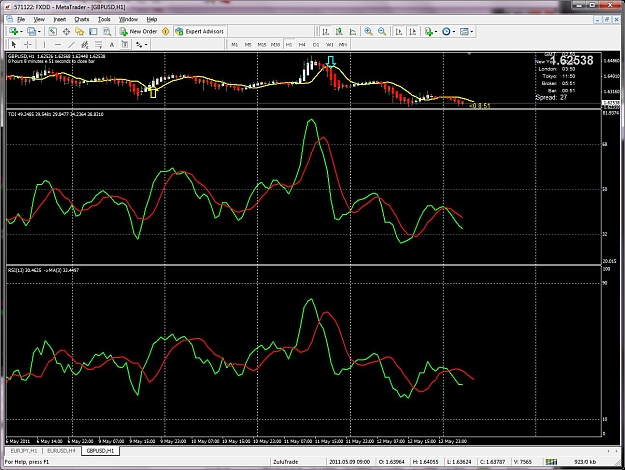Open the Indicators list icon
Screen dimensions: 625x470
click(x=428, y=31)
